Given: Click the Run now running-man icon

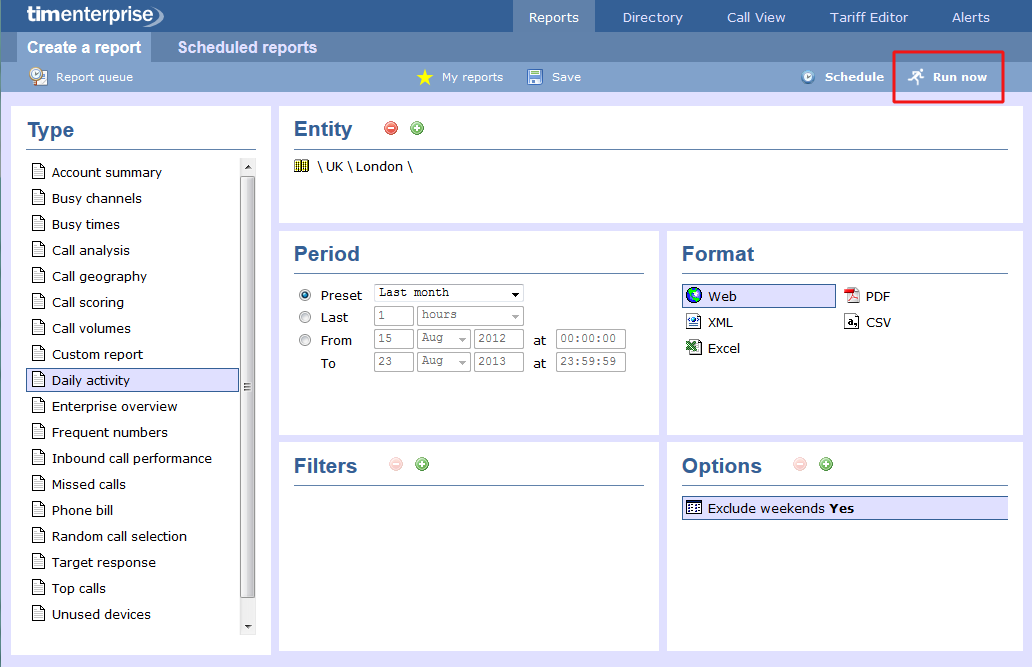Looking at the screenshot, I should click(916, 77).
